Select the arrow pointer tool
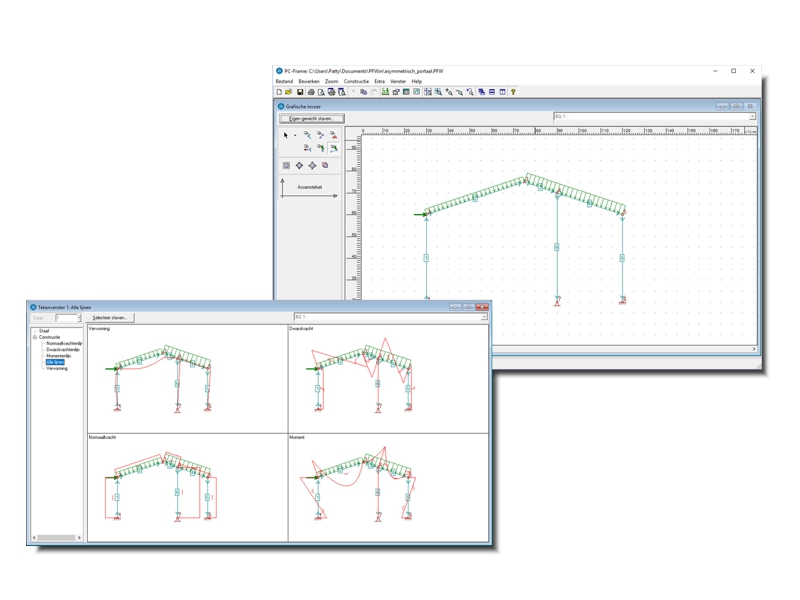 tap(285, 135)
